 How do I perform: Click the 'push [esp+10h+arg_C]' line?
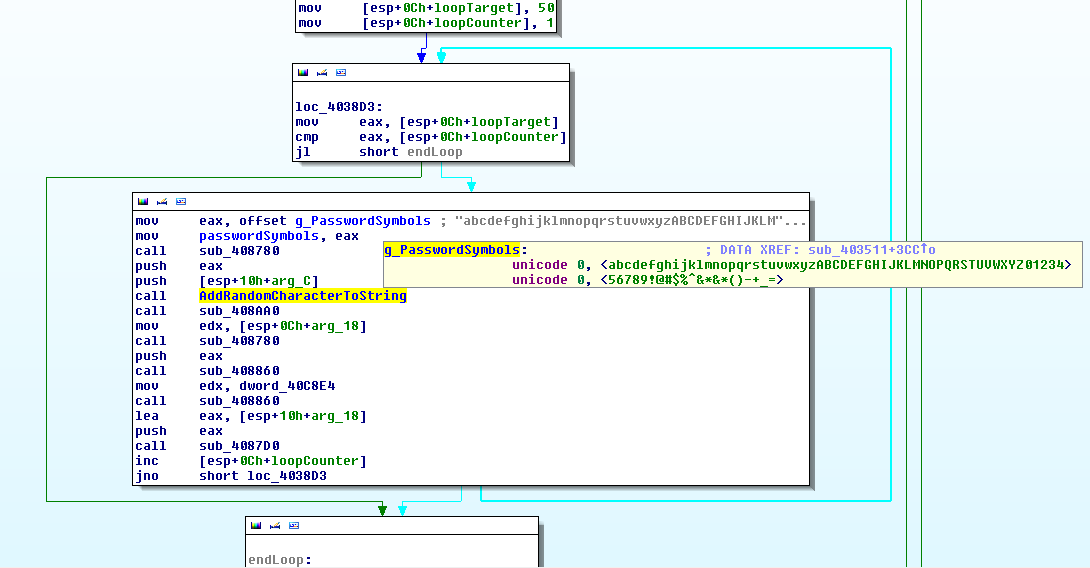pyautogui.click(x=227, y=281)
